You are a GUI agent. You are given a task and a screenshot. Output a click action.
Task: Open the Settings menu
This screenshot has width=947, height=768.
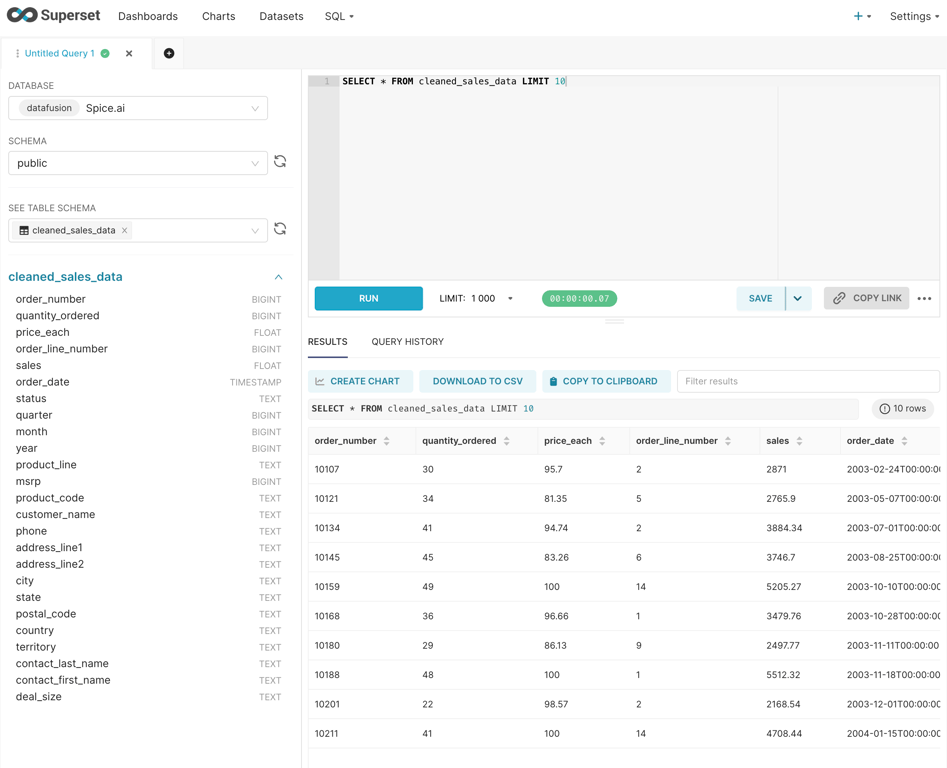click(914, 16)
